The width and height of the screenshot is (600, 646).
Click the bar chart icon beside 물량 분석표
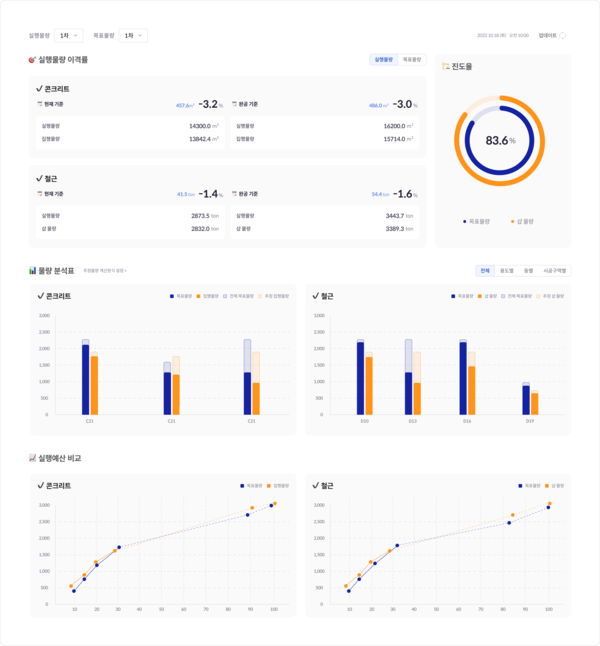[33, 270]
